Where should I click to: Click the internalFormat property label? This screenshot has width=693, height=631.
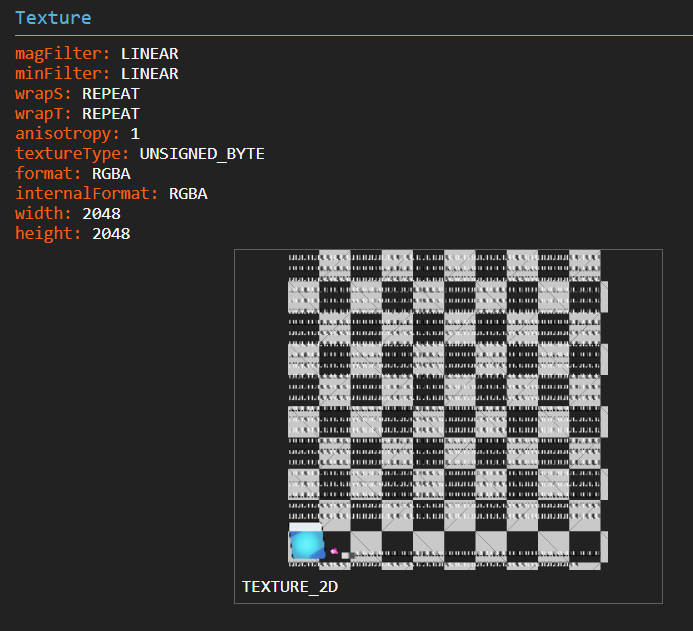(x=87, y=194)
